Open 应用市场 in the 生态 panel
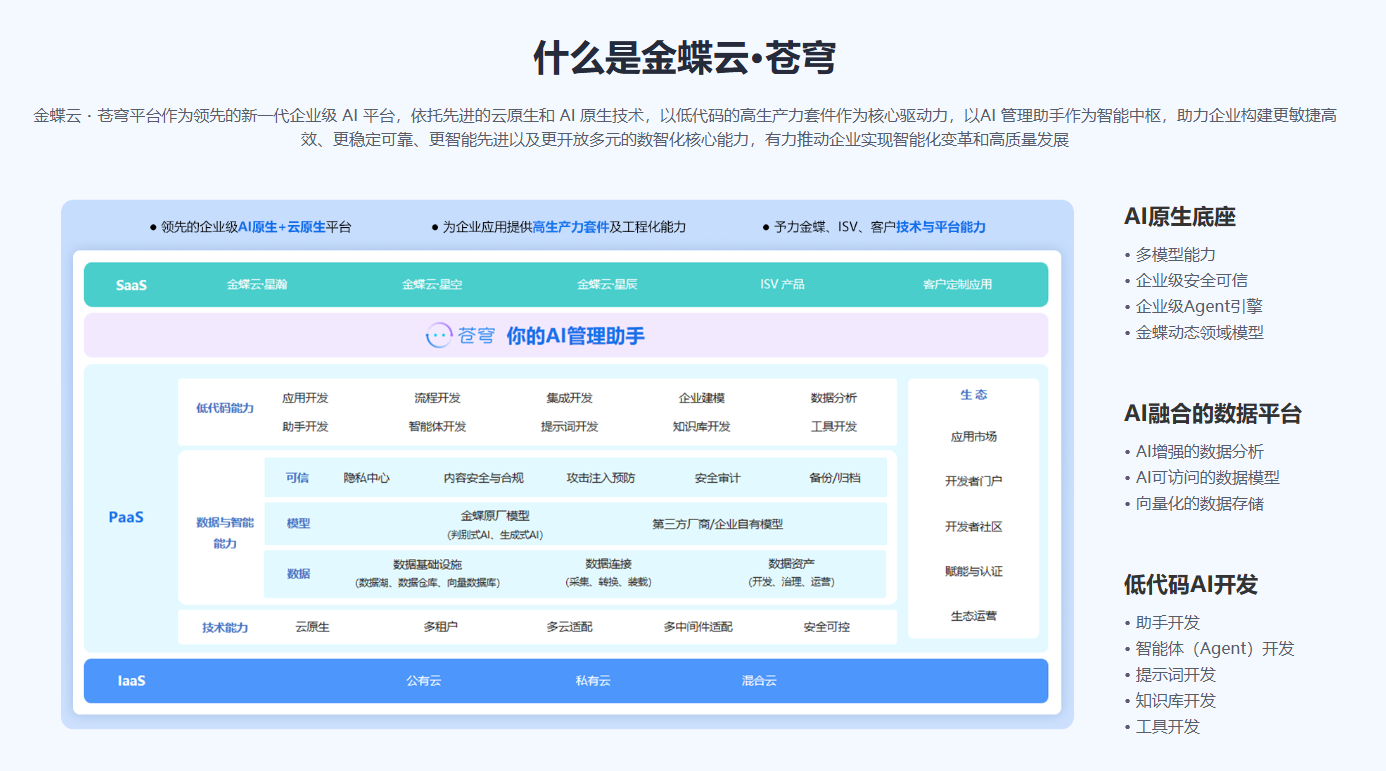1386x771 pixels. coord(973,436)
